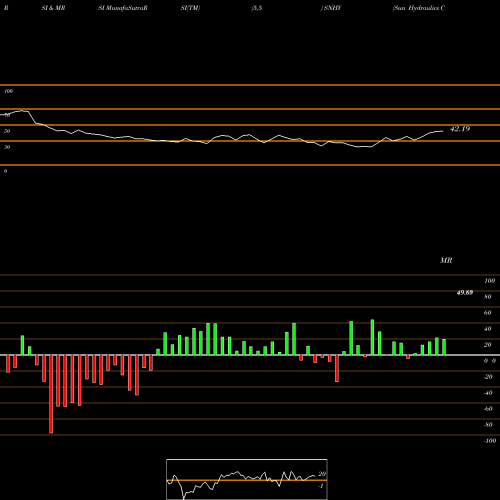Screen dimensions: 500x500
Task: Click the '60' label on MR axis
Action: coord(488,313)
